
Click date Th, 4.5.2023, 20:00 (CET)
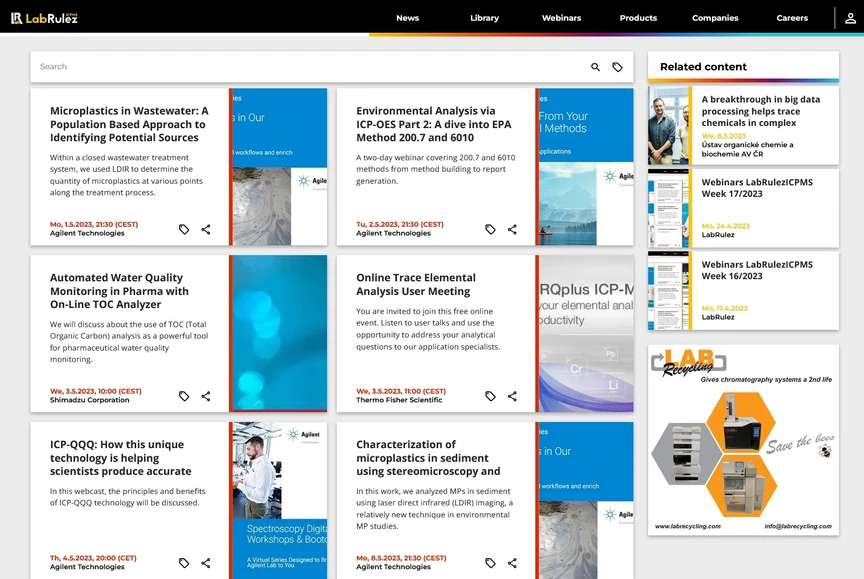(93, 558)
